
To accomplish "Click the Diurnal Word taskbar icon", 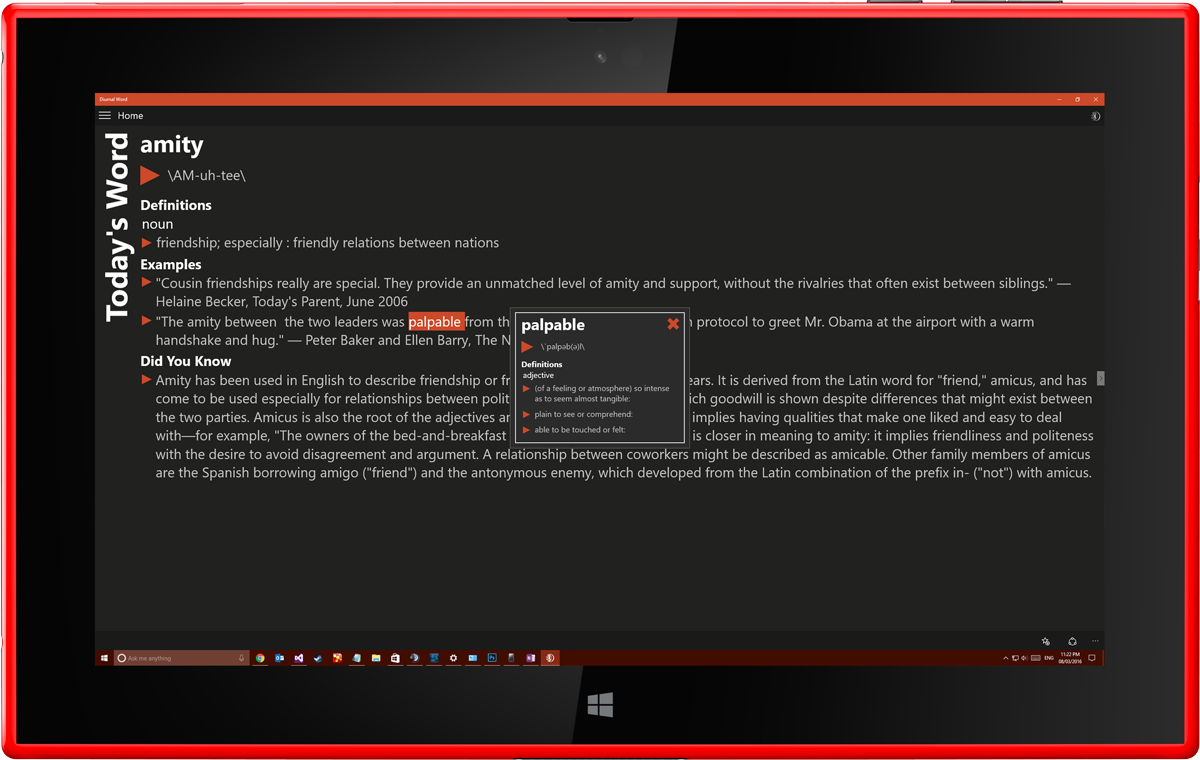I will (550, 658).
